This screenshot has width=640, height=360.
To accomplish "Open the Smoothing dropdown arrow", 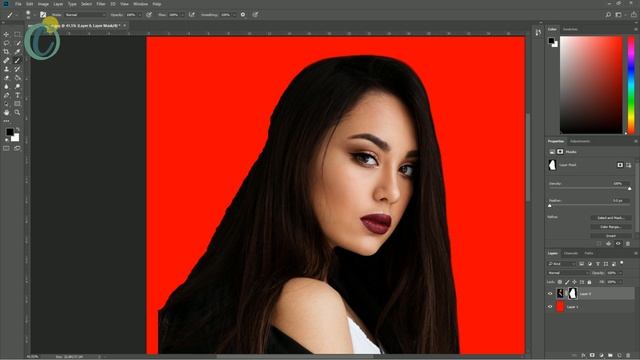I will click(234, 15).
